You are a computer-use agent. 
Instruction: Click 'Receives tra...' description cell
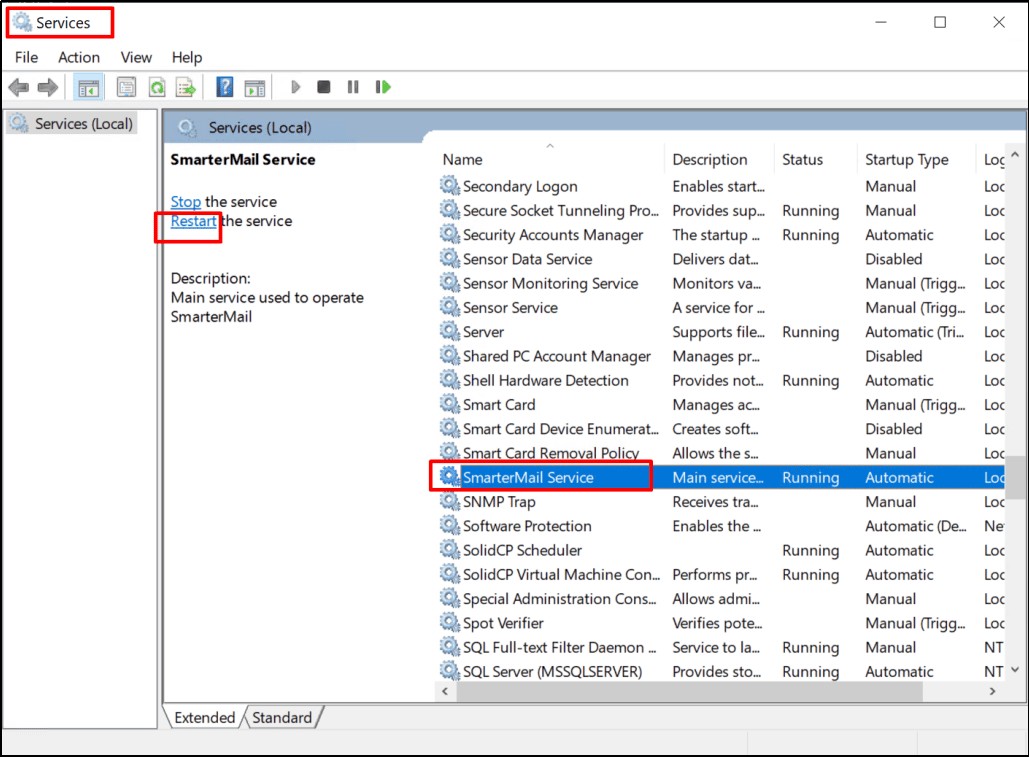(x=715, y=501)
